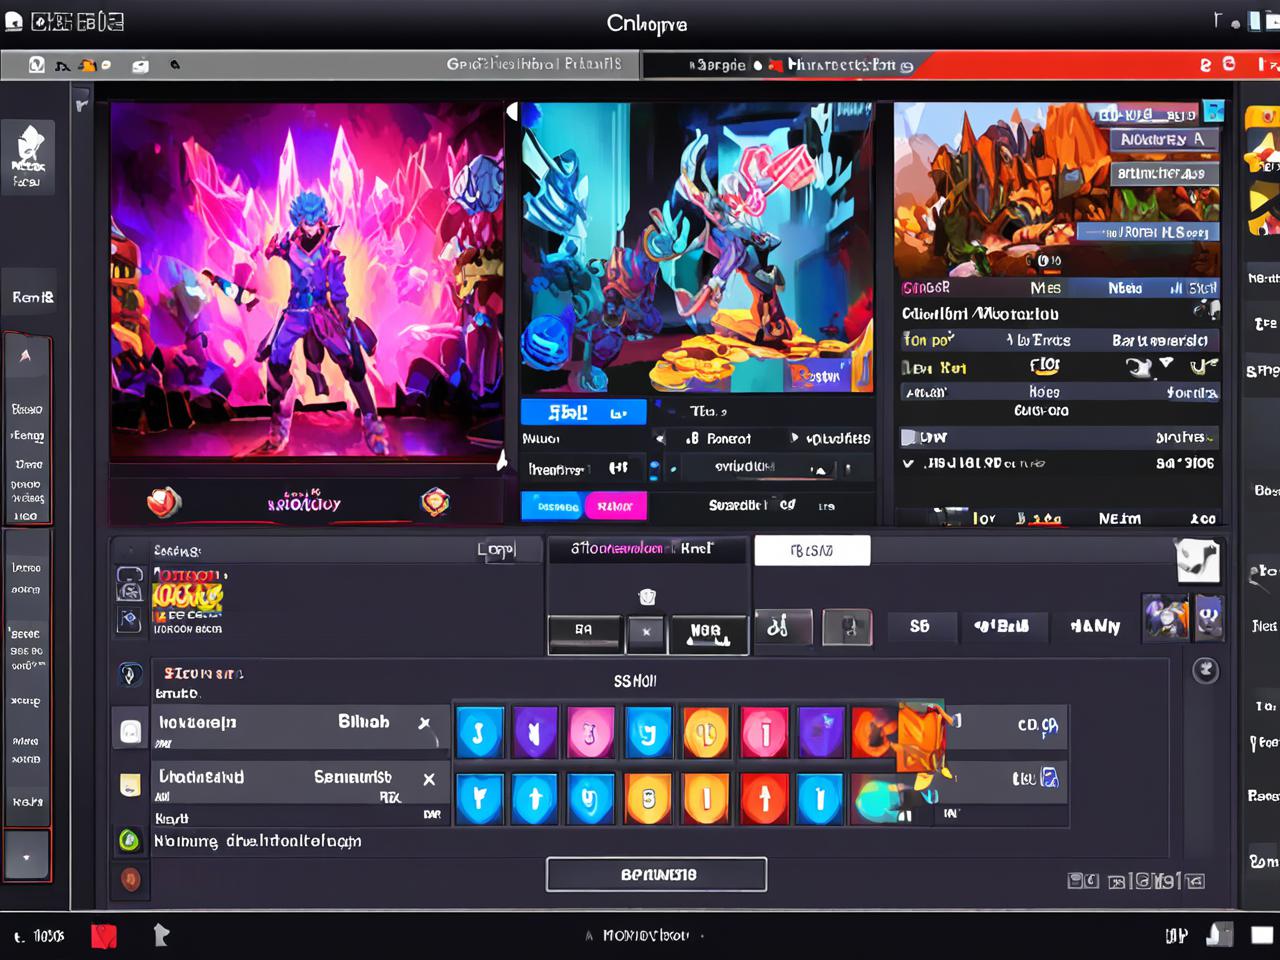
Task: Click the blue ROnai label on orange artwork
Action: click(1148, 232)
